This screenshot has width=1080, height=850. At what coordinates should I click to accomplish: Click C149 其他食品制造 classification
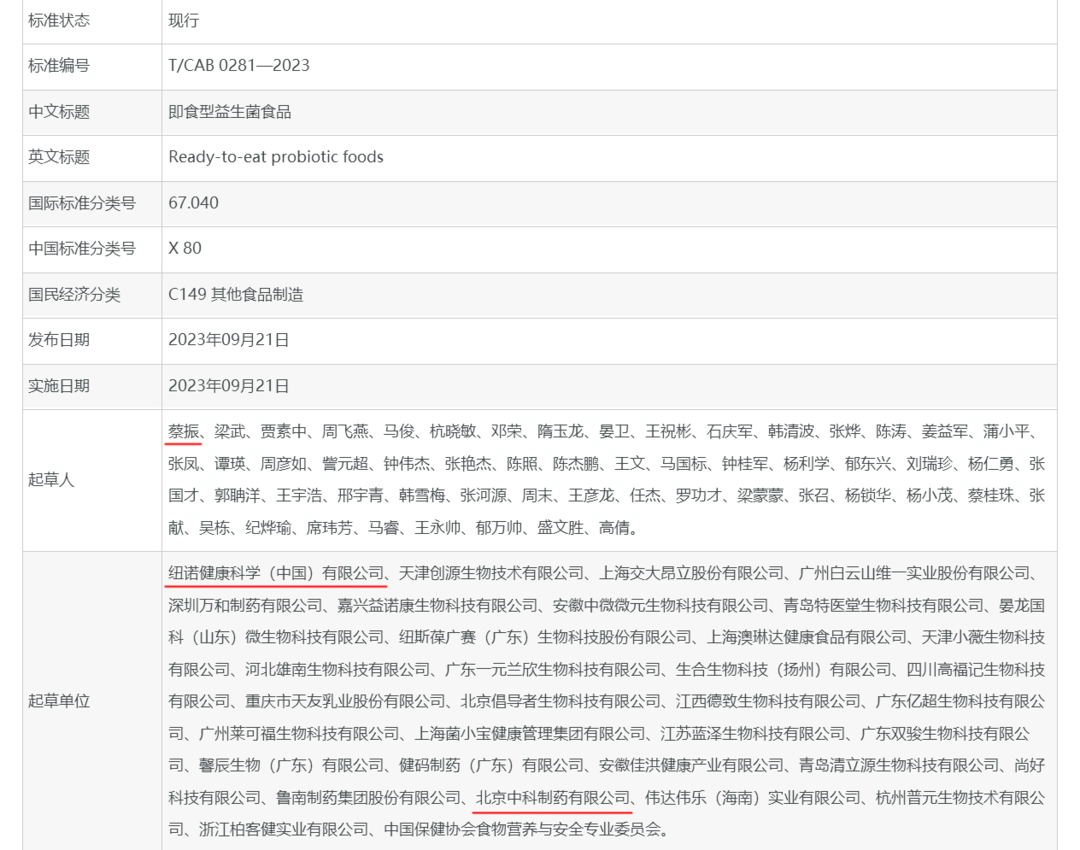236,294
